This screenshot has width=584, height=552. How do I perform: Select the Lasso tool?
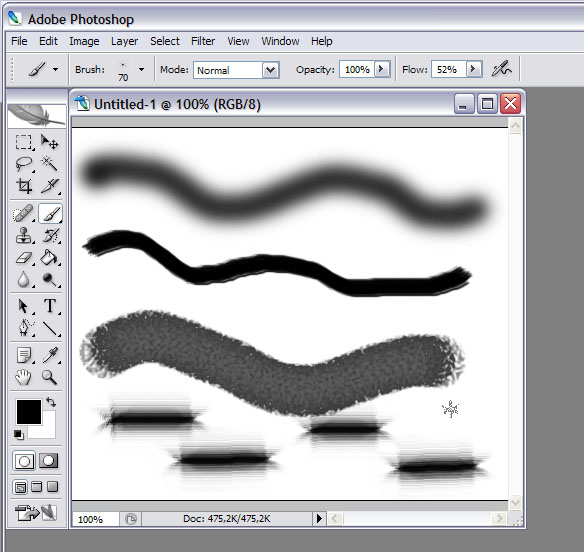(x=23, y=164)
